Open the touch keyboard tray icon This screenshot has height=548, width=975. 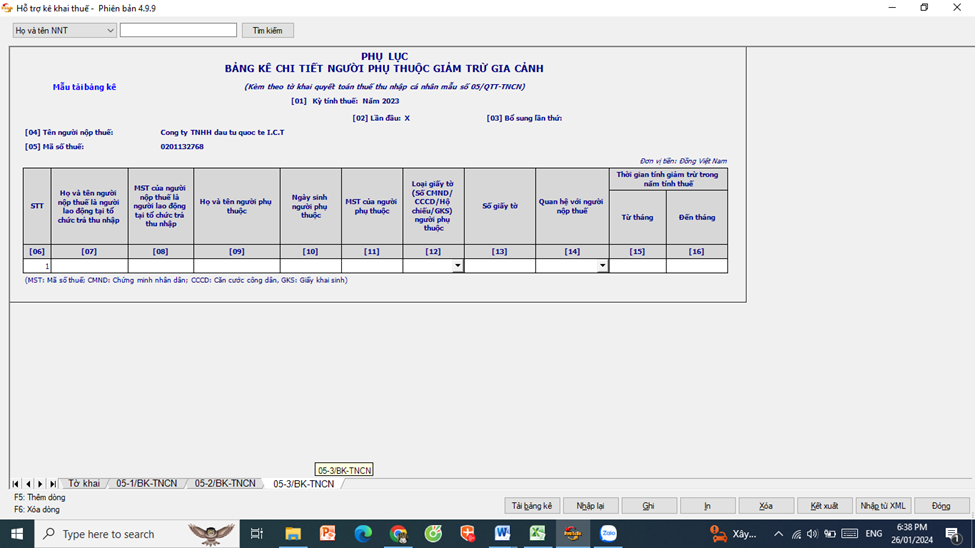[849, 534]
